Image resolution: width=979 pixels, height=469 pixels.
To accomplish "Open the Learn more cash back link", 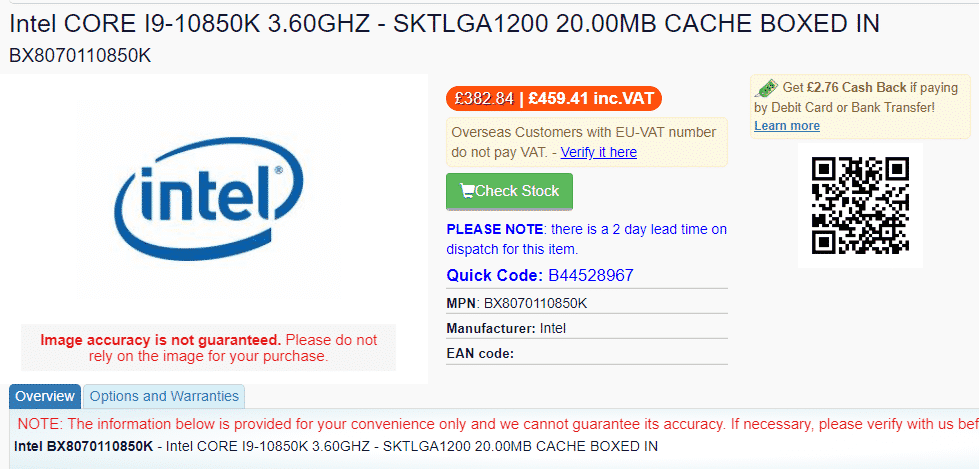I will pyautogui.click(x=787, y=126).
